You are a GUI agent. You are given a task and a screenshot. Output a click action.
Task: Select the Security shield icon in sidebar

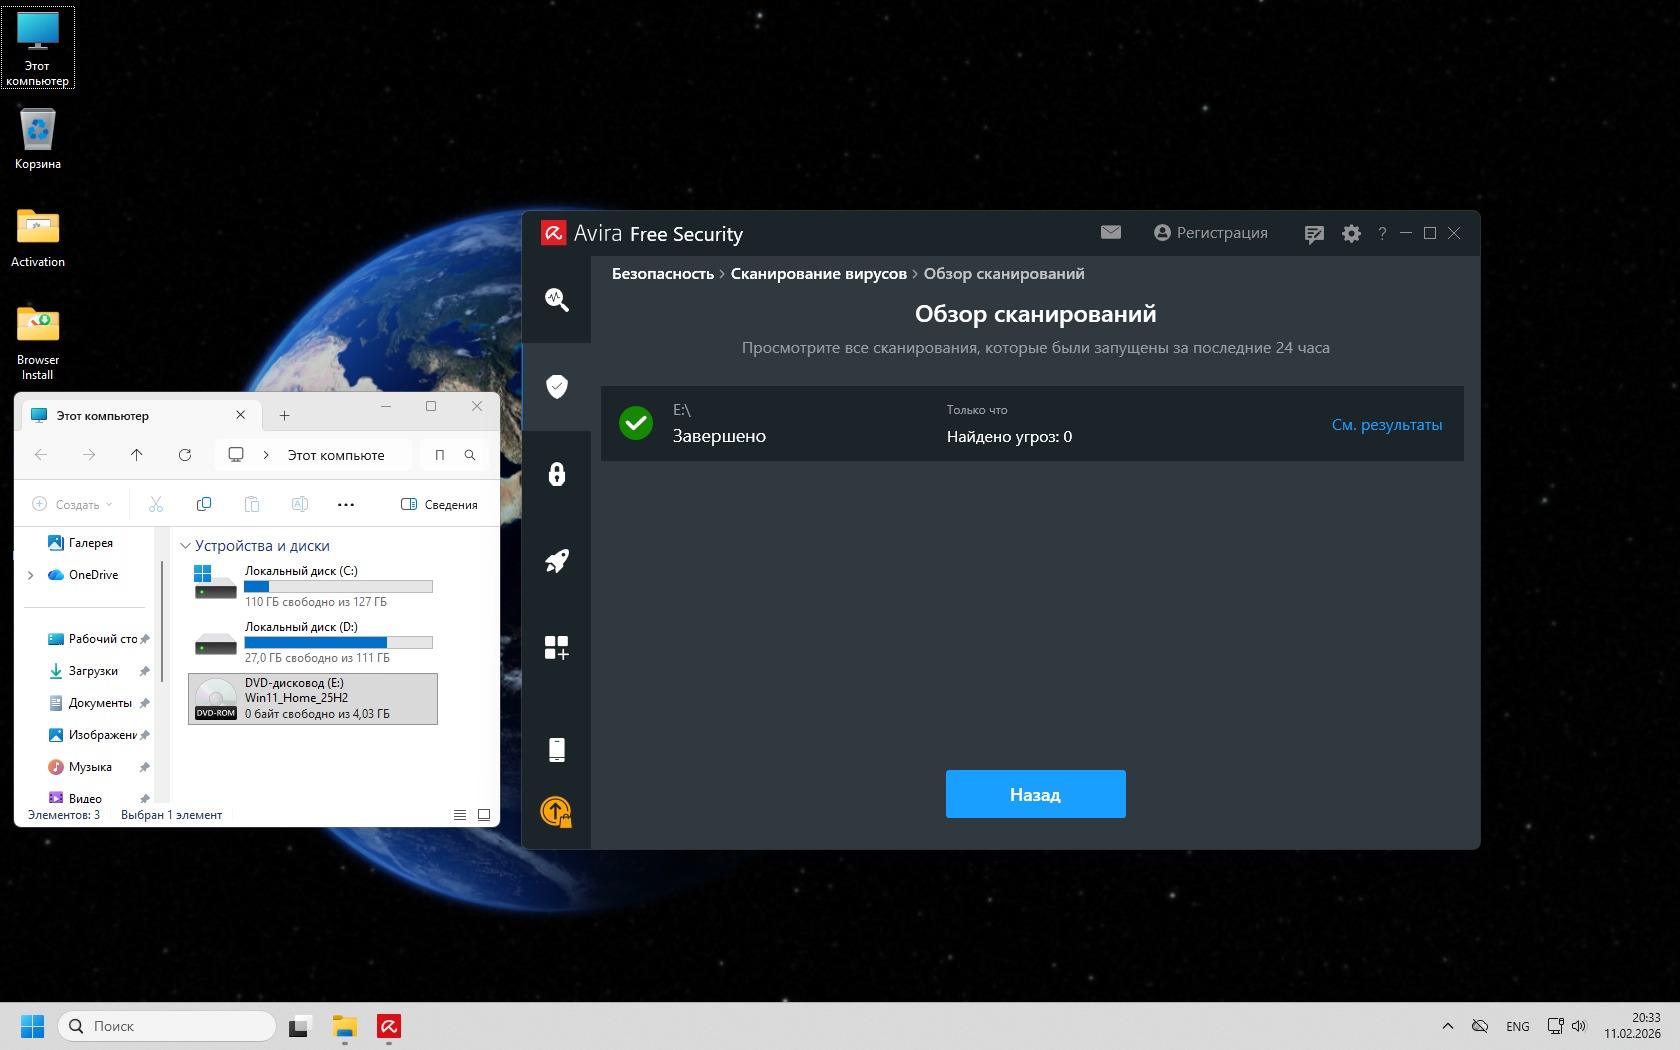click(557, 387)
